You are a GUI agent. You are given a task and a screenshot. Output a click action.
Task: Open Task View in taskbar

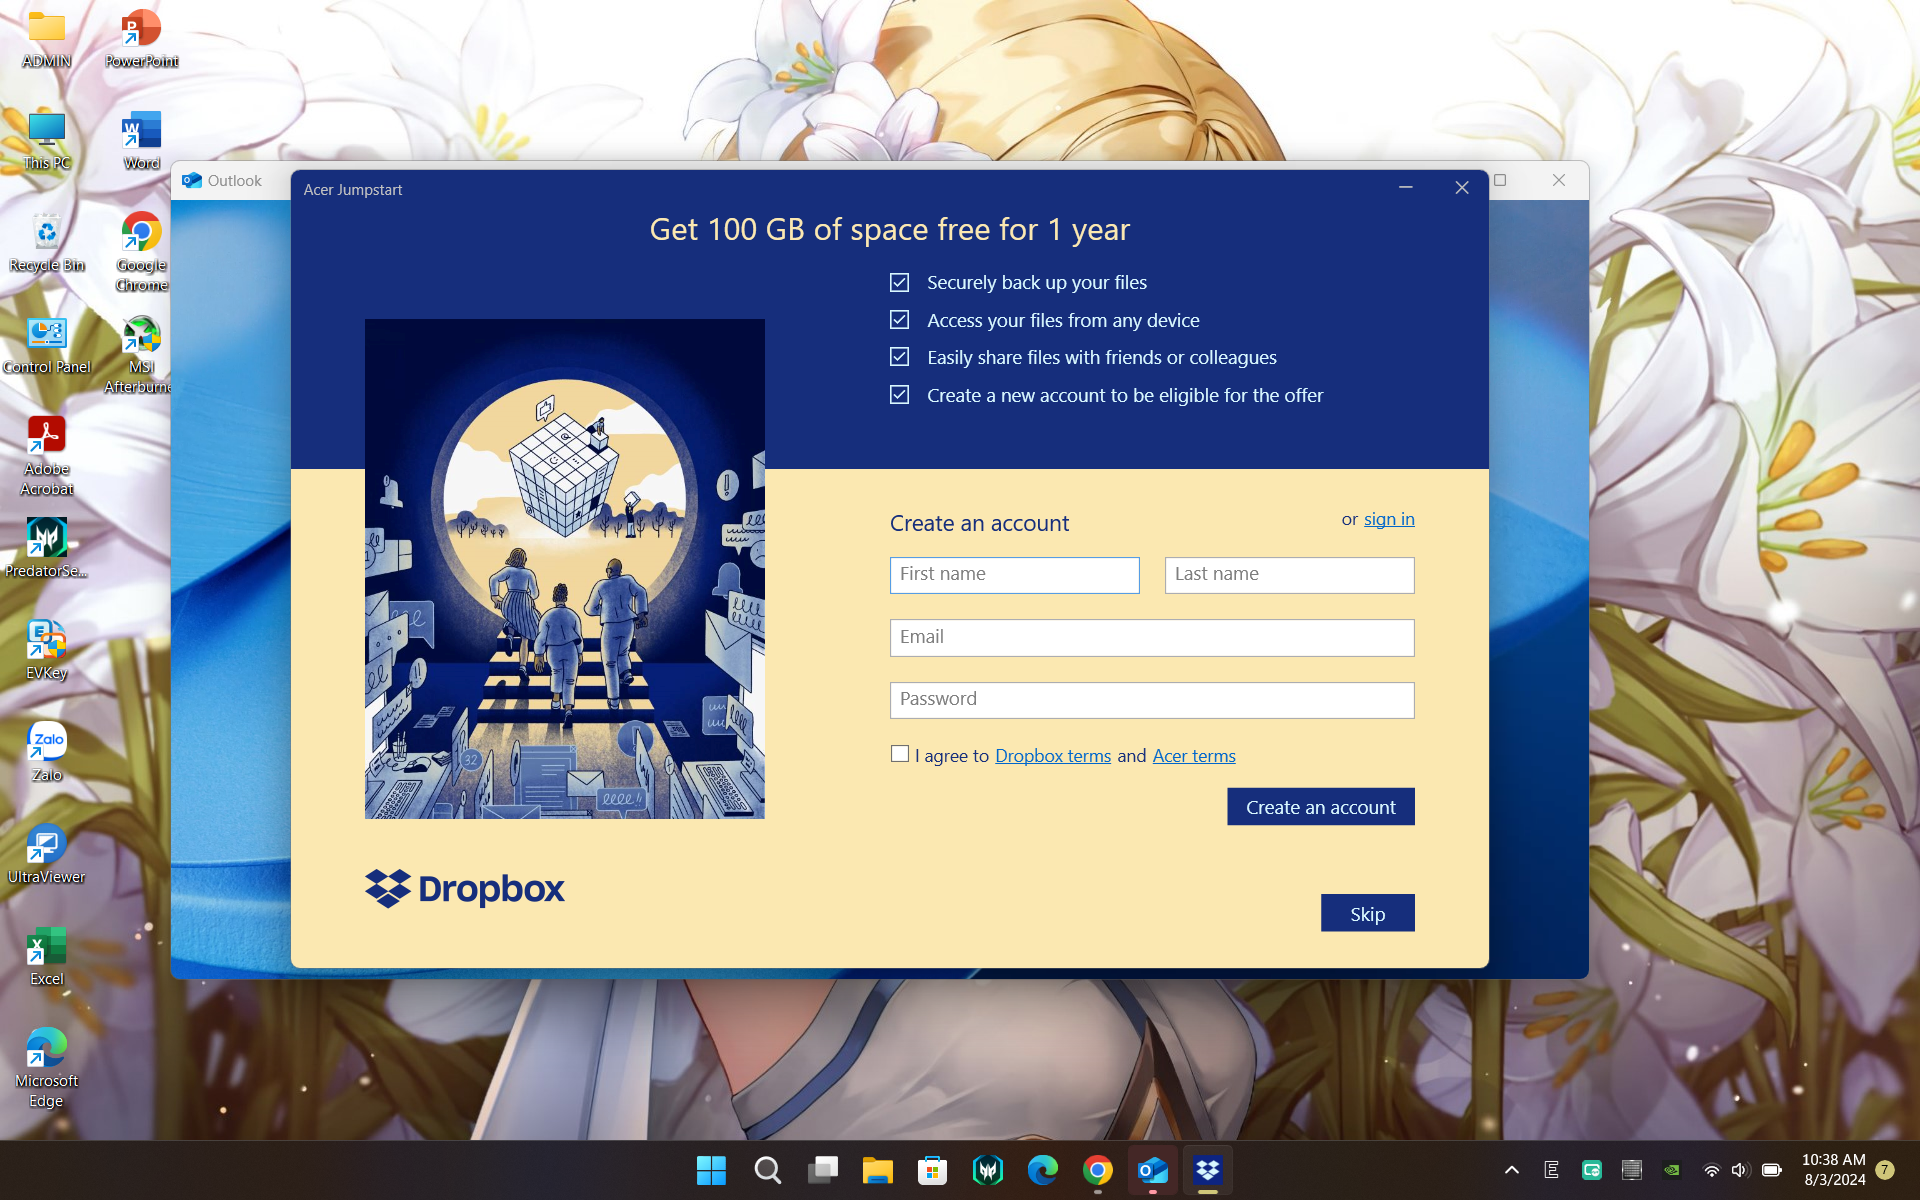click(x=822, y=1170)
